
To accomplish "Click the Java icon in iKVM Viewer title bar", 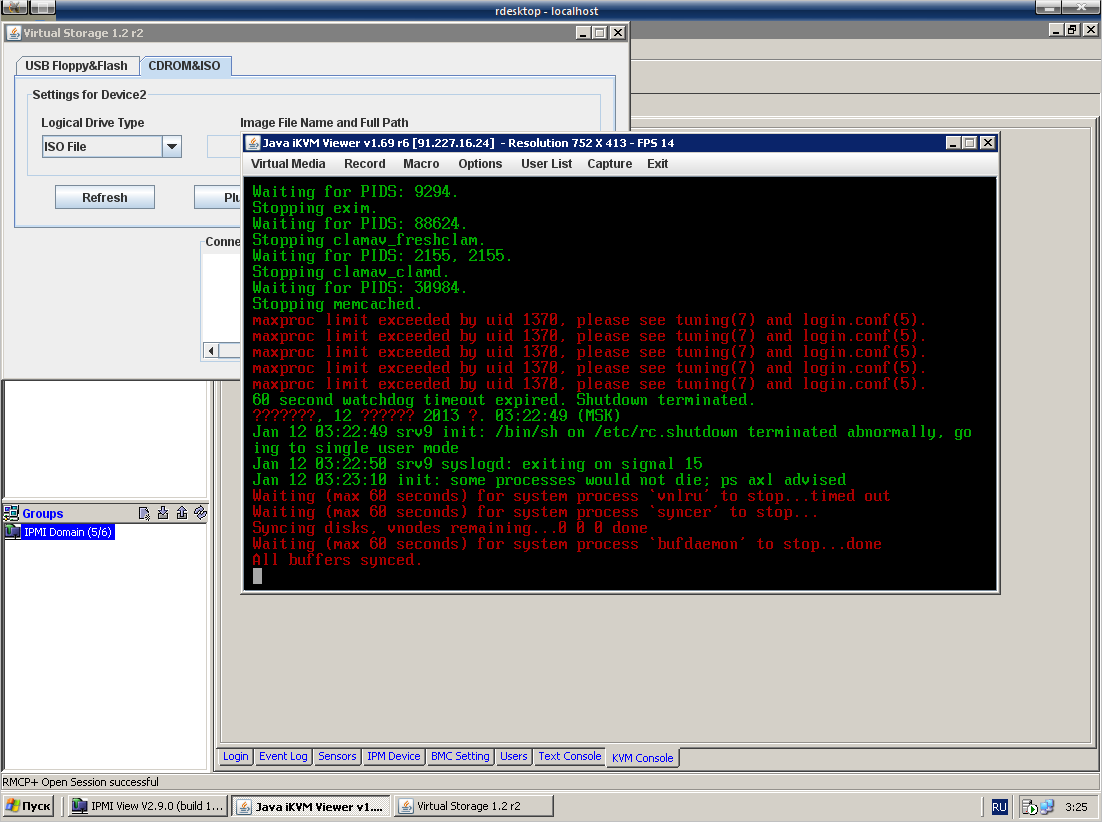I will (x=253, y=143).
